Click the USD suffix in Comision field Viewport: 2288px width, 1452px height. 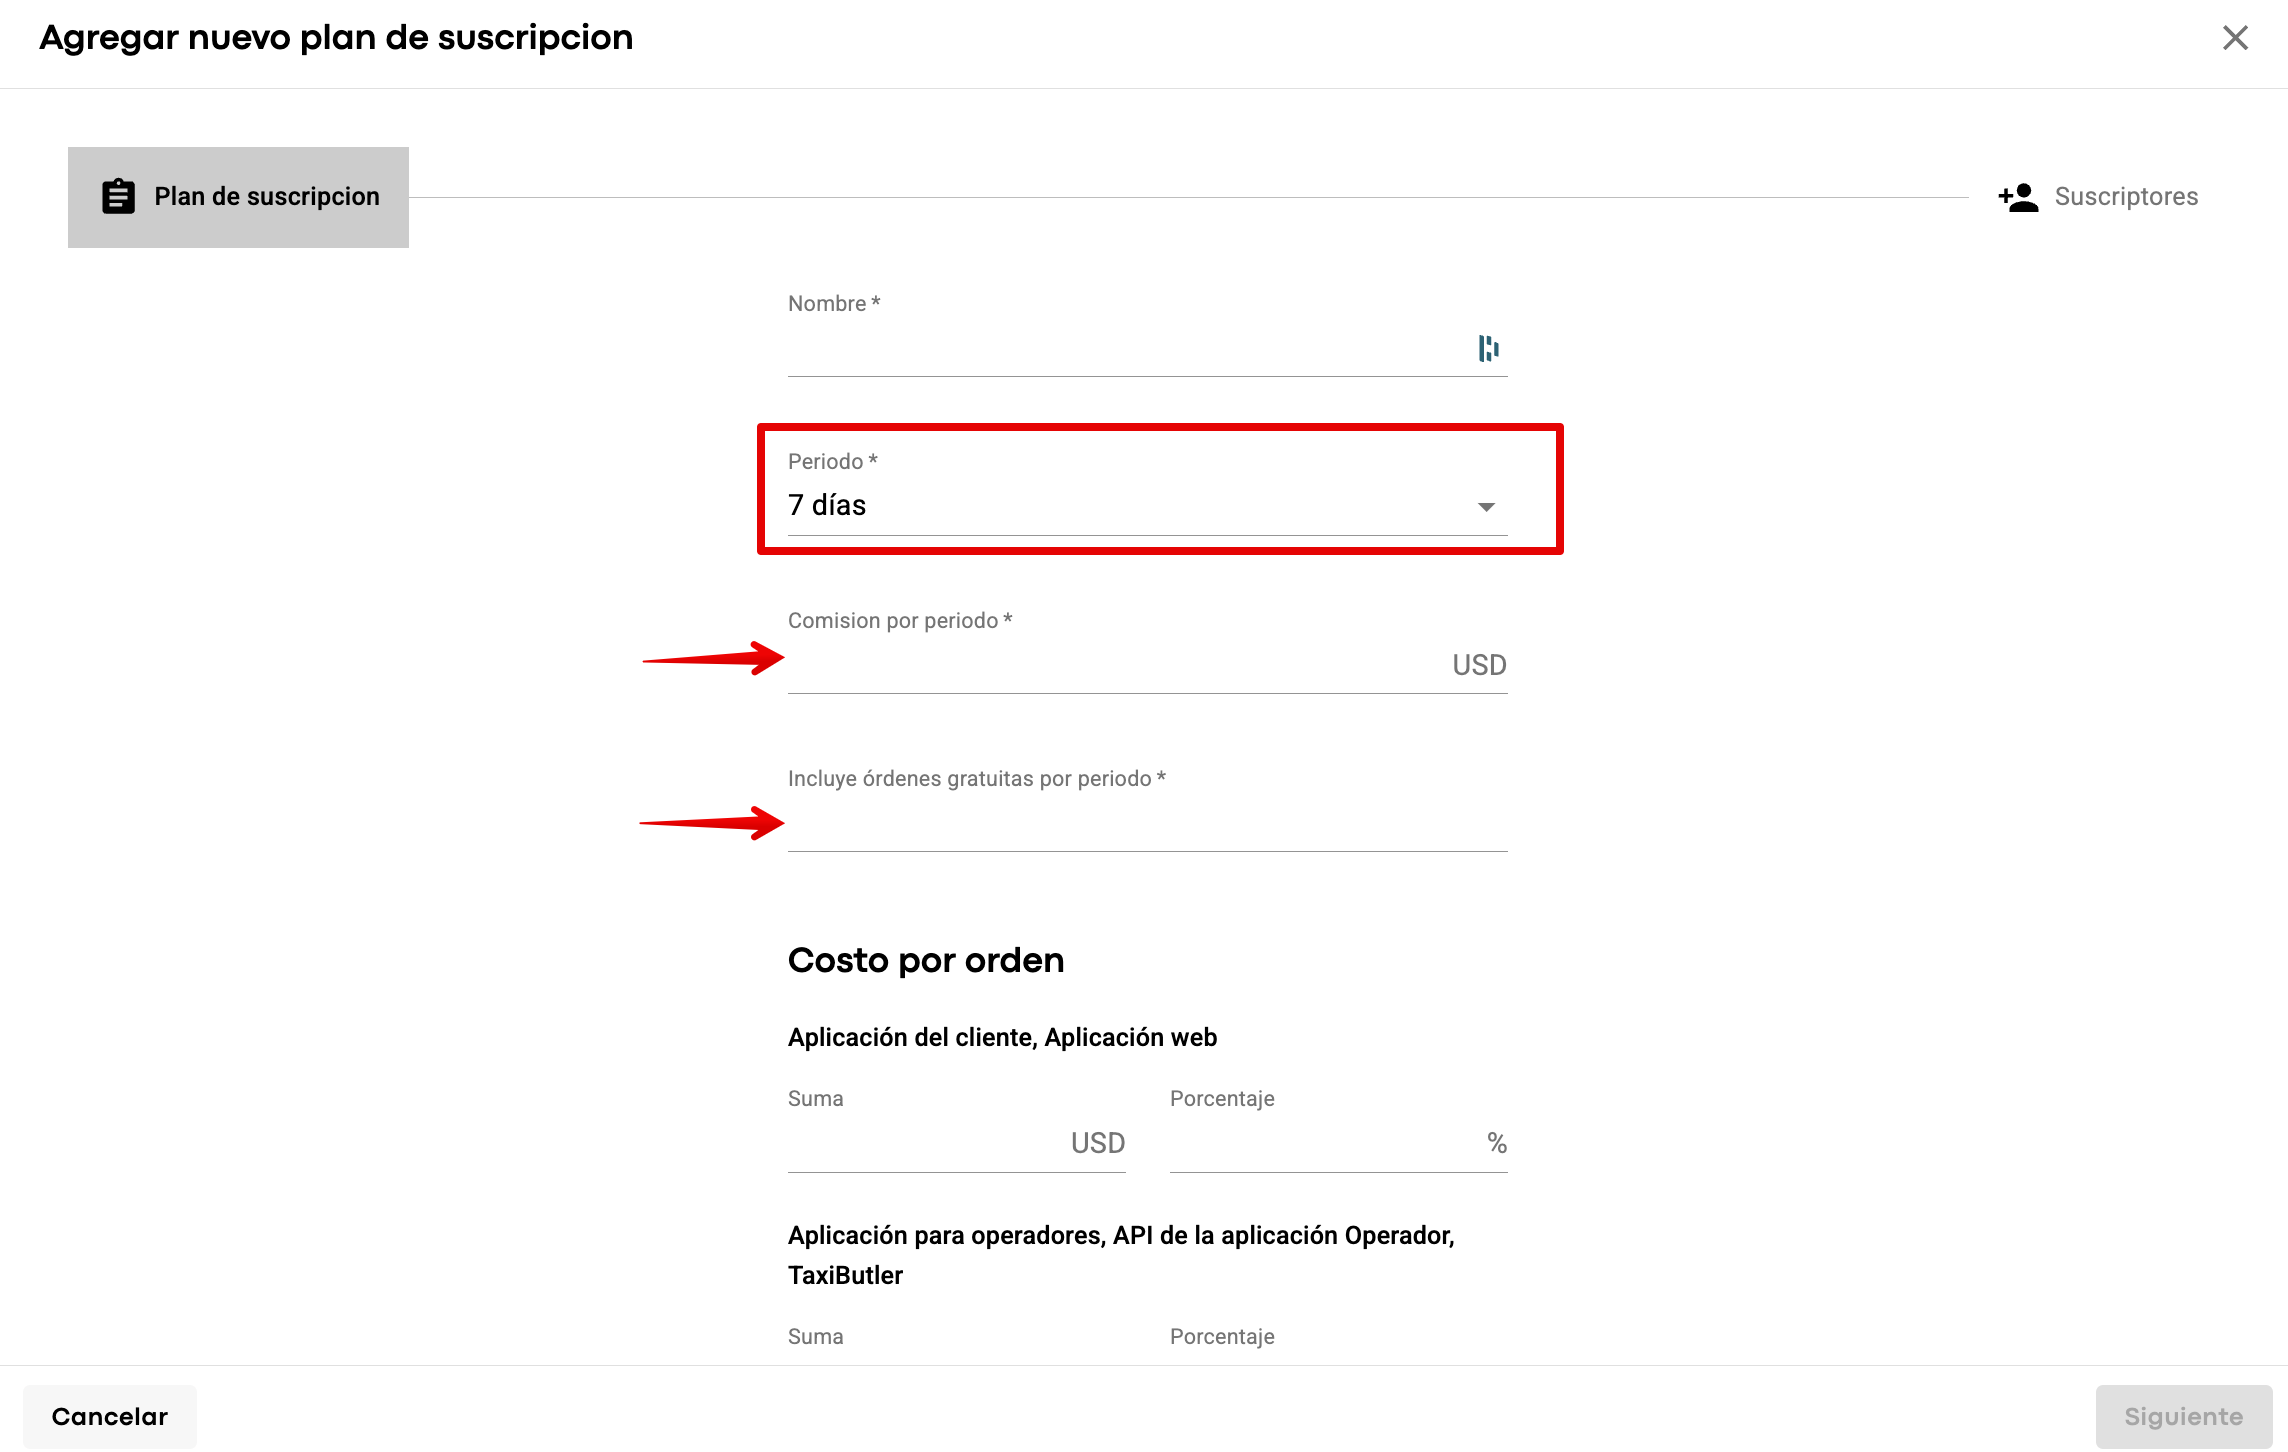(1479, 665)
